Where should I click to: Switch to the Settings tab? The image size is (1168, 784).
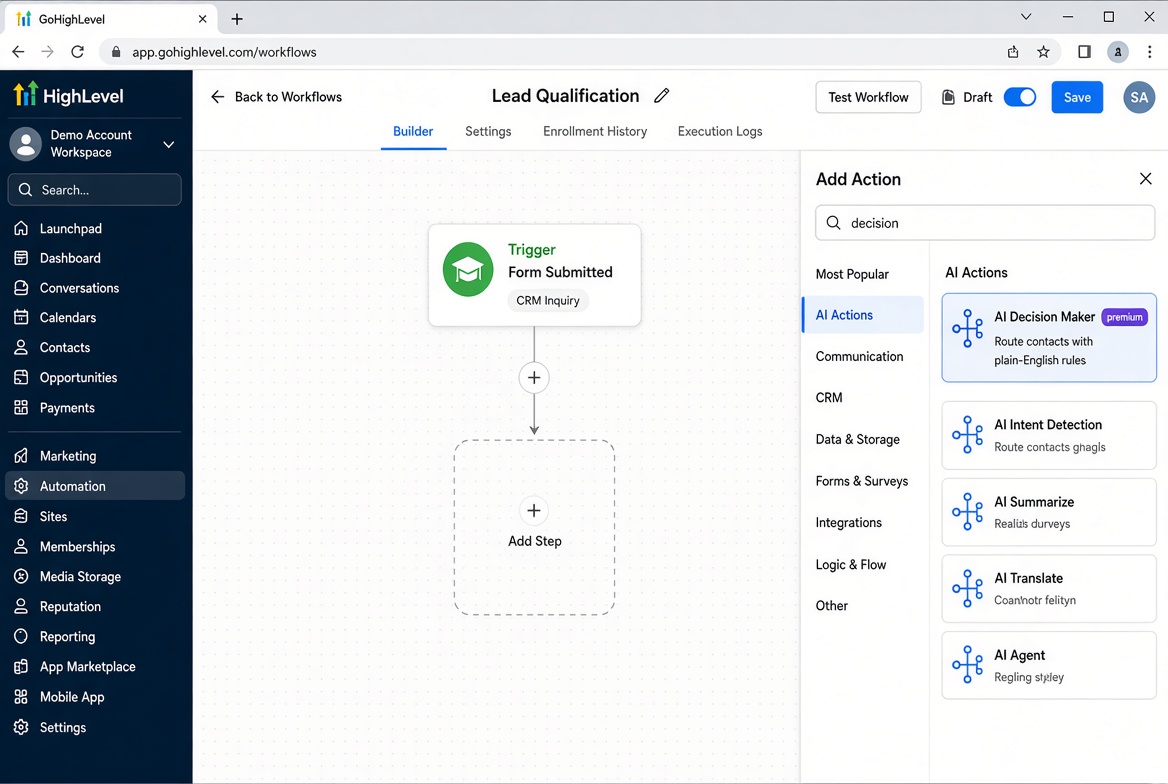(488, 131)
